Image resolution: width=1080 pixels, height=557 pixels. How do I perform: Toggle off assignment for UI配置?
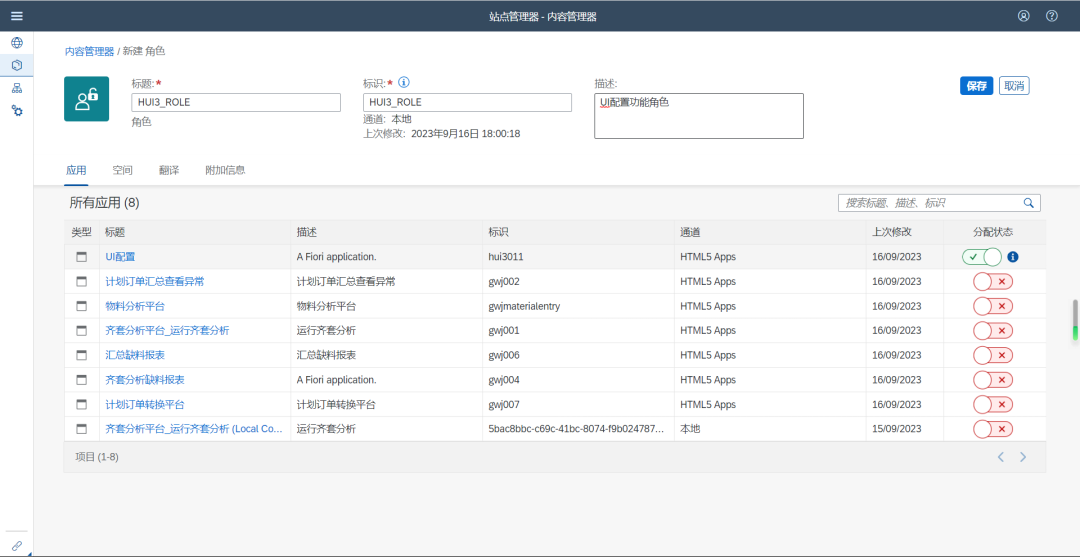982,257
